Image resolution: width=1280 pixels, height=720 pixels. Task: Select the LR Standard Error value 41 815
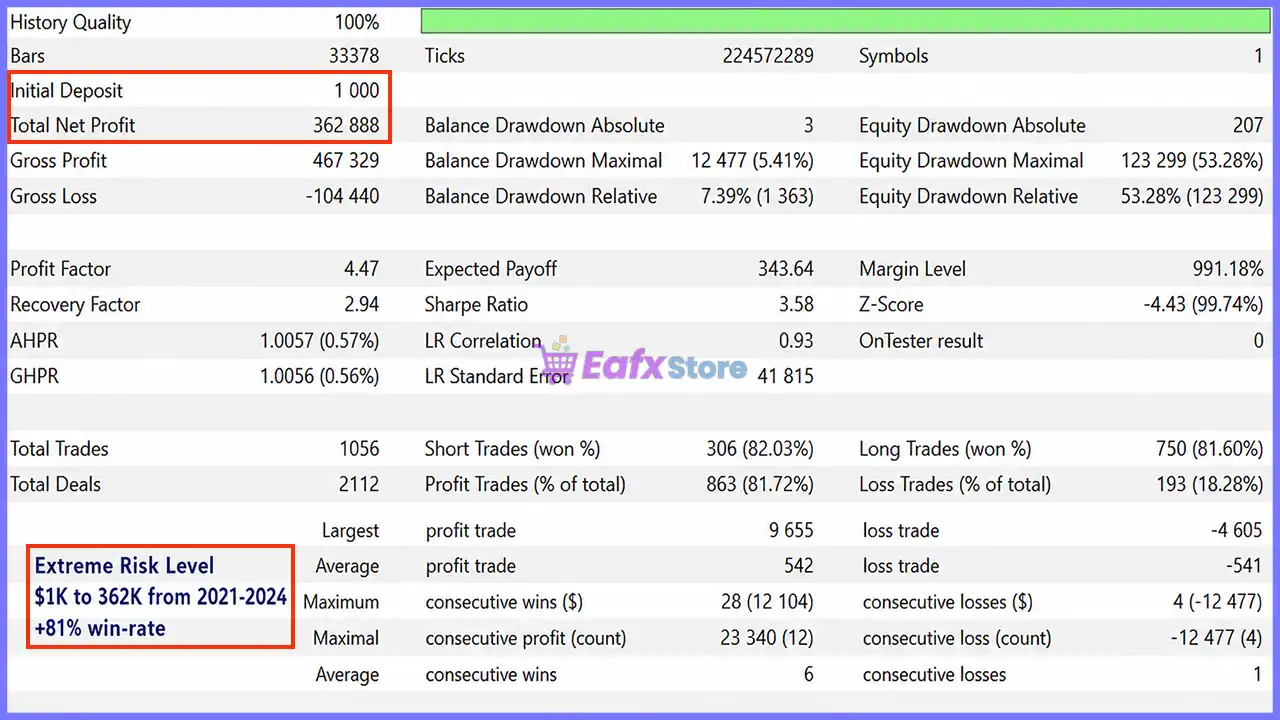point(787,377)
